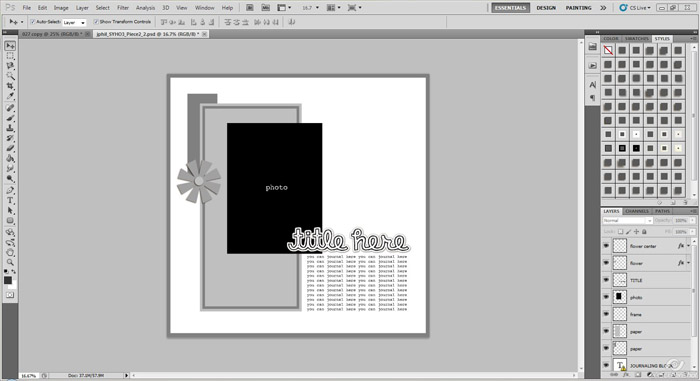Select the Clone Stamp tool

pyautogui.click(x=10, y=128)
